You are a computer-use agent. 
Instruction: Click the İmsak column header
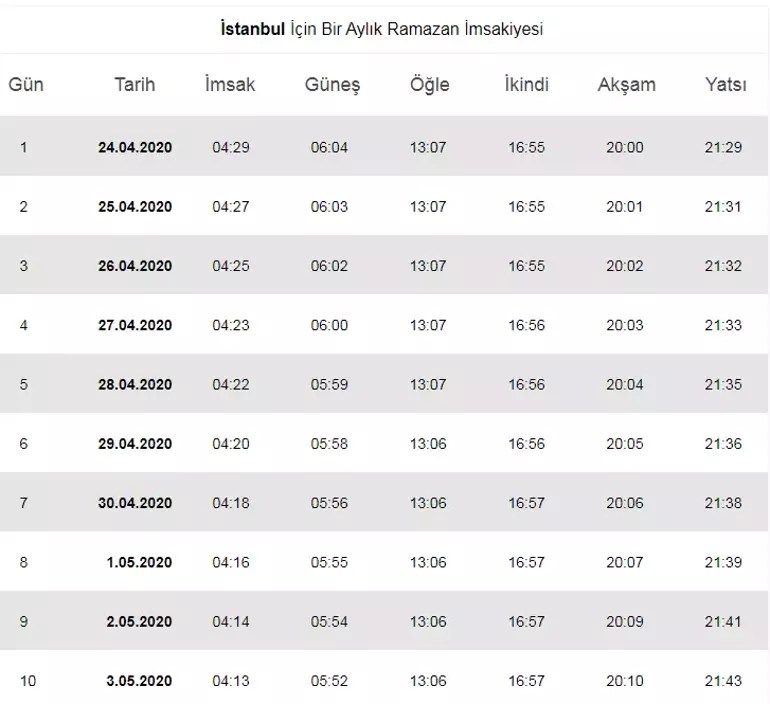pos(230,84)
